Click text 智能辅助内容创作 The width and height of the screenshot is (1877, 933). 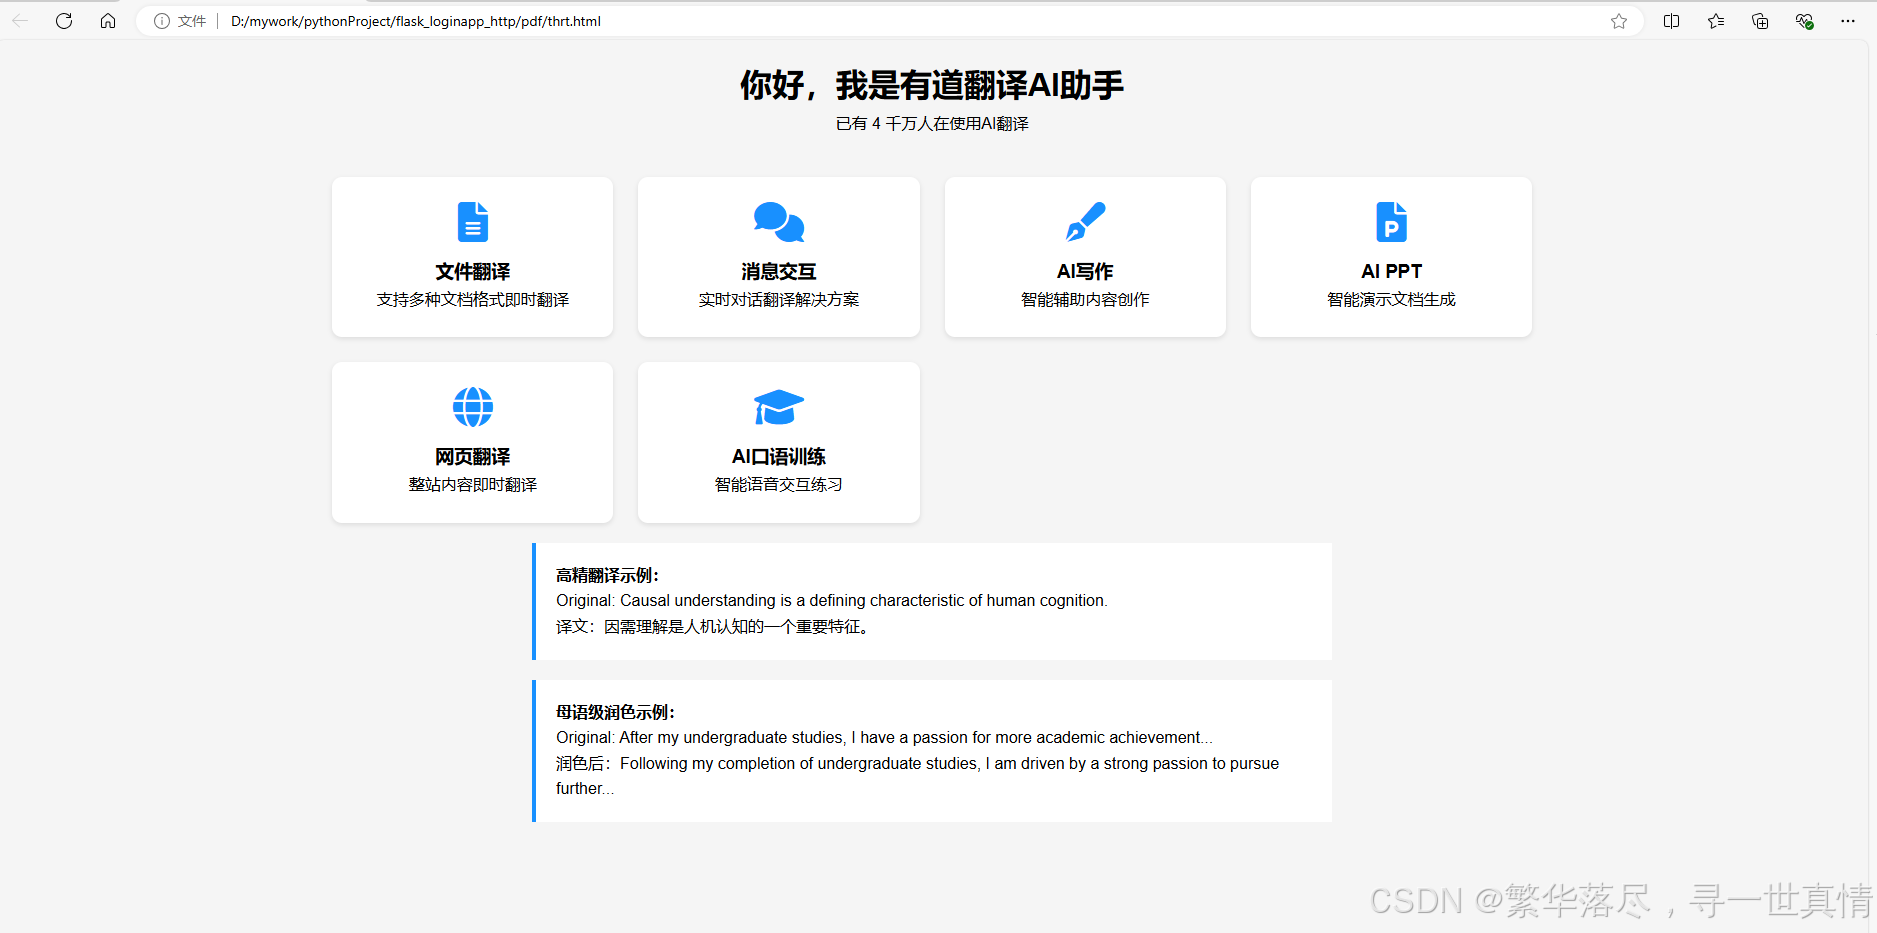coord(1085,300)
